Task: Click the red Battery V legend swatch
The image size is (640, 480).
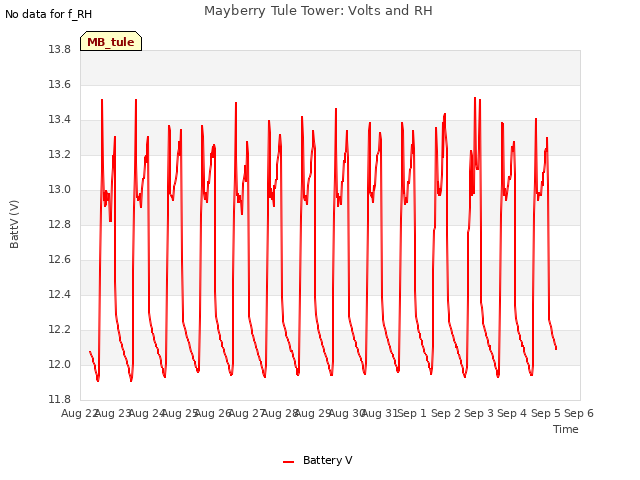Action: click(x=289, y=462)
